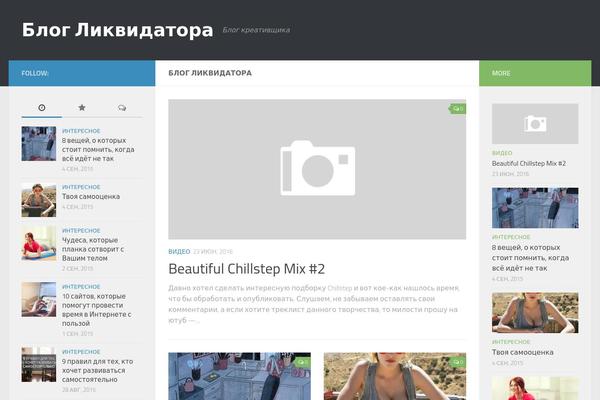
Task: Open the Chillstep link in the post excerpt
Action: click(339, 288)
